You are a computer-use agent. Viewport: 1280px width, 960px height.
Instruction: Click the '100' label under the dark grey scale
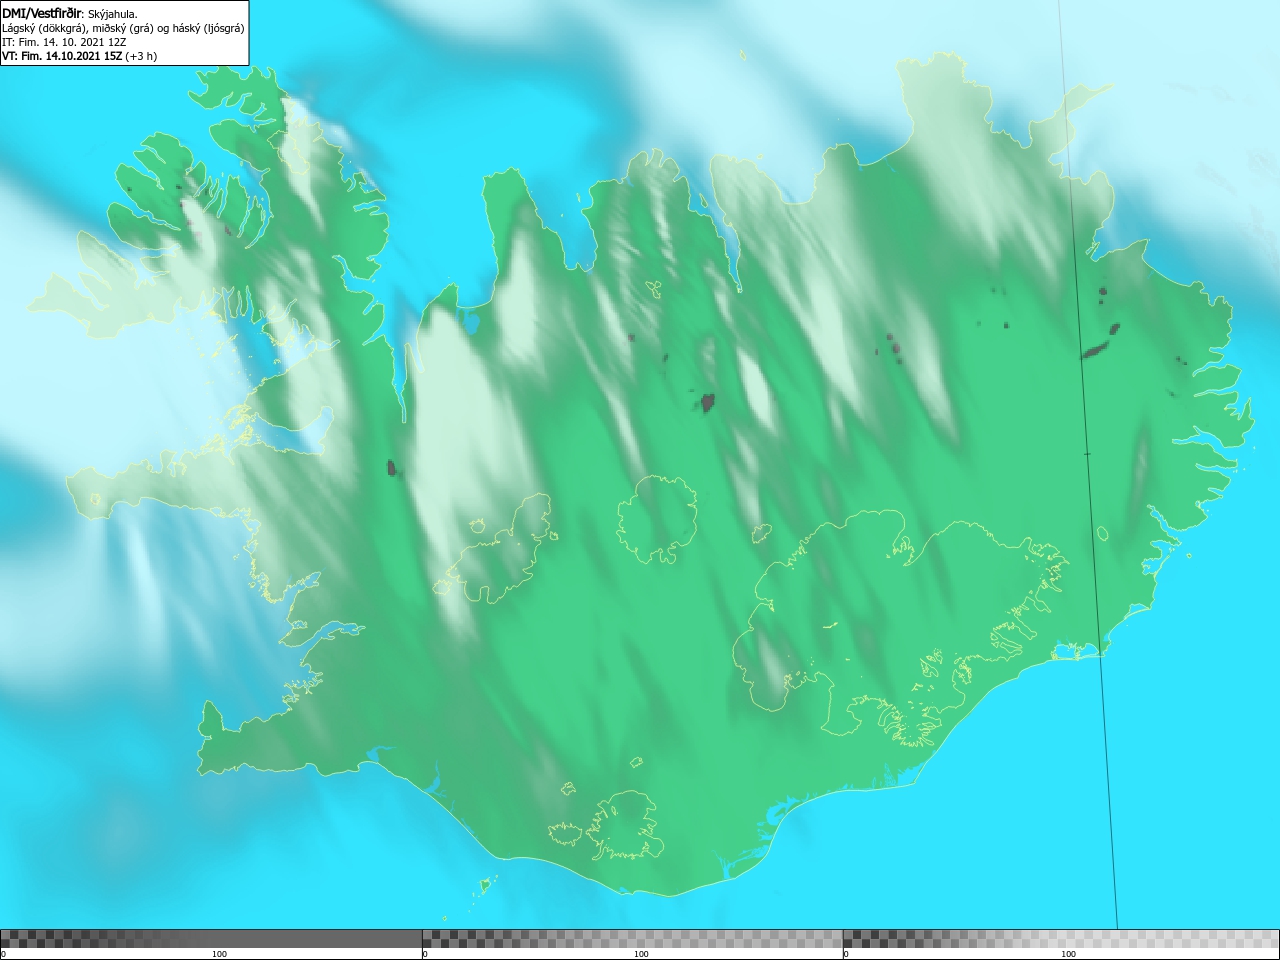tap(219, 954)
